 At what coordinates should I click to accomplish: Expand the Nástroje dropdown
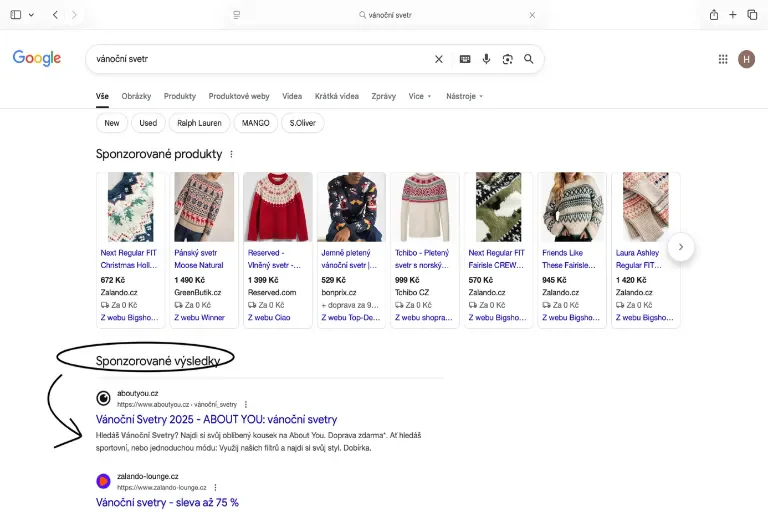coord(464,96)
